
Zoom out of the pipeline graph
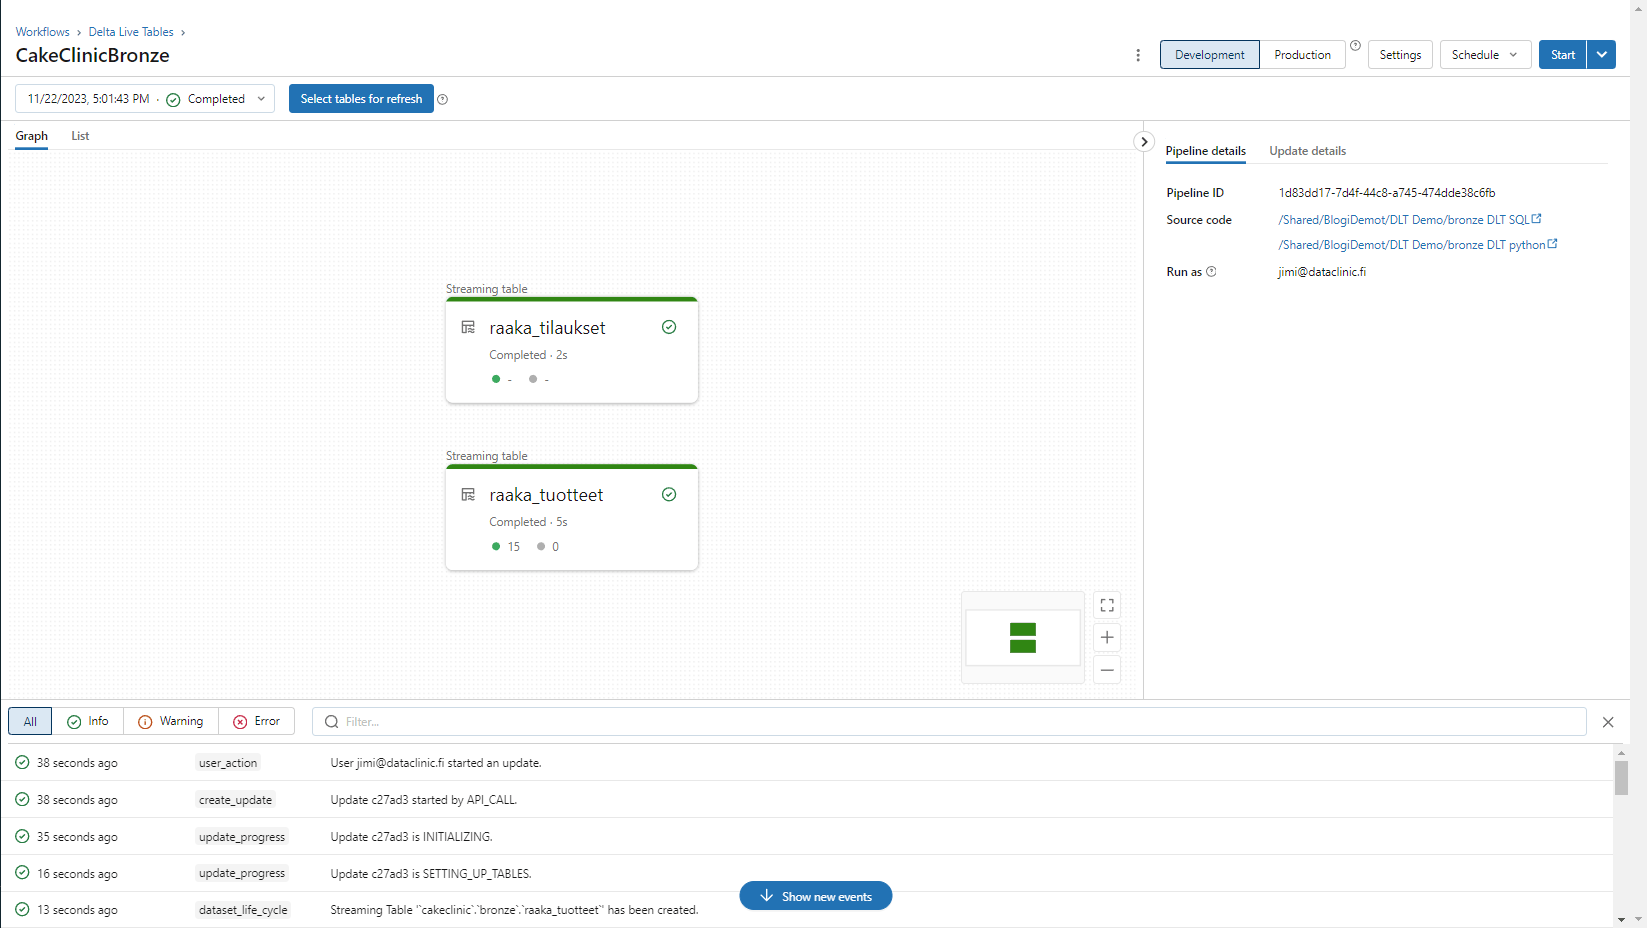(x=1106, y=670)
